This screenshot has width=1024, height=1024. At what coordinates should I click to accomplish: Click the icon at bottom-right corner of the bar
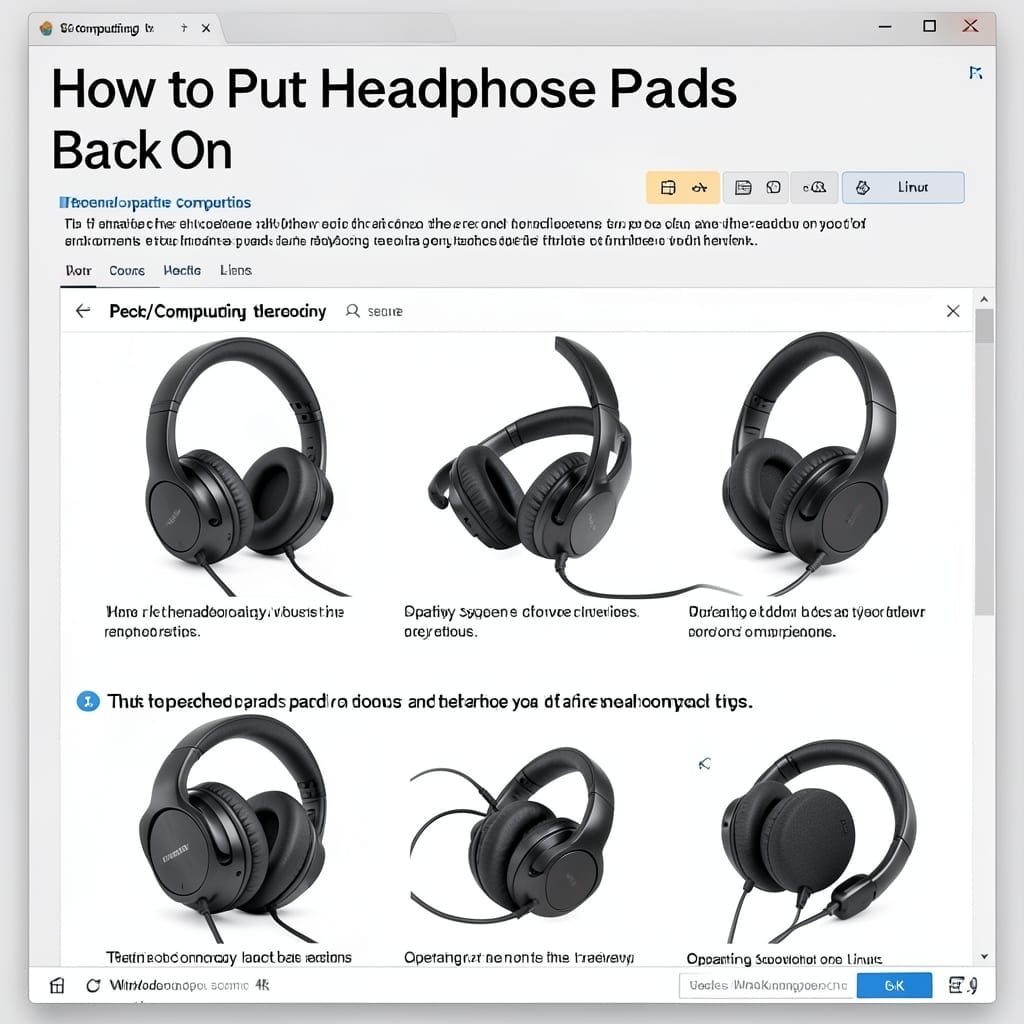pos(963,985)
